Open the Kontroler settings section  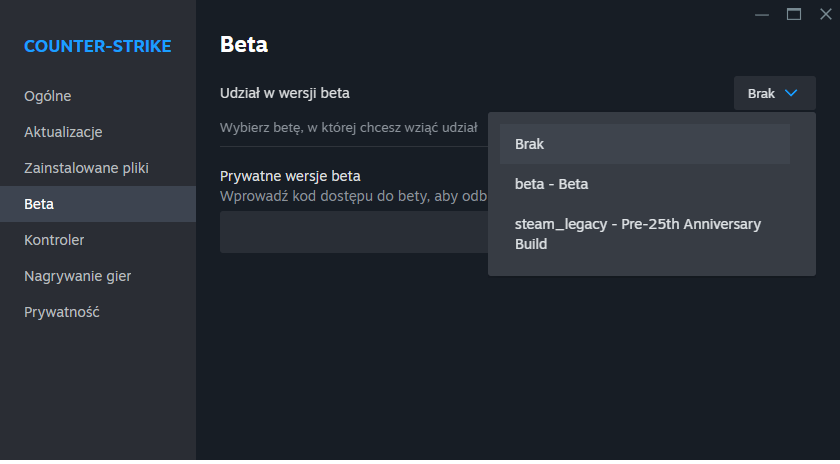click(54, 240)
